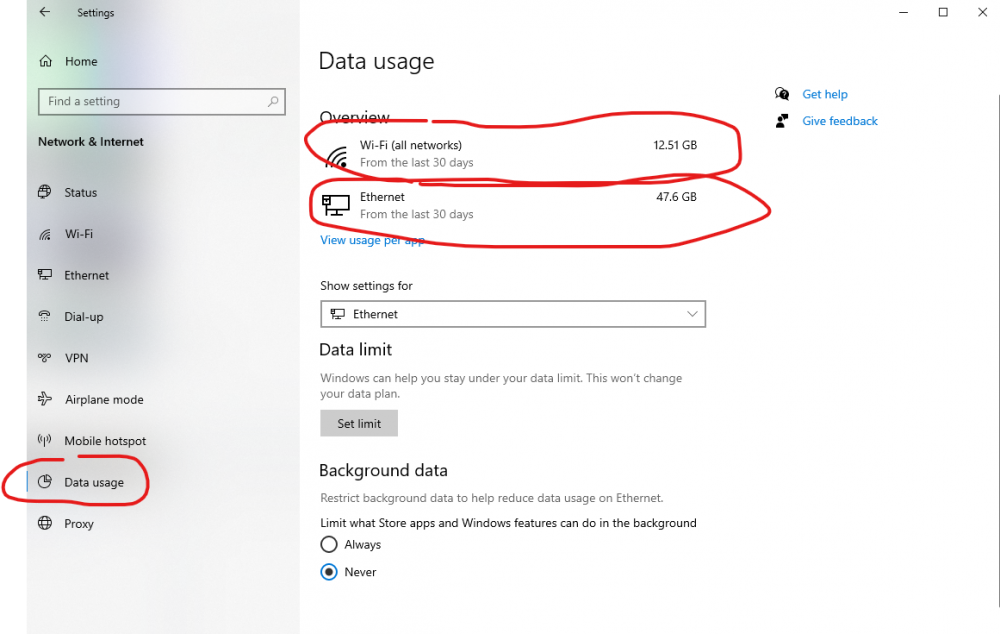Select Wi-Fi (all networks) usage entry

pyautogui.click(x=510, y=154)
